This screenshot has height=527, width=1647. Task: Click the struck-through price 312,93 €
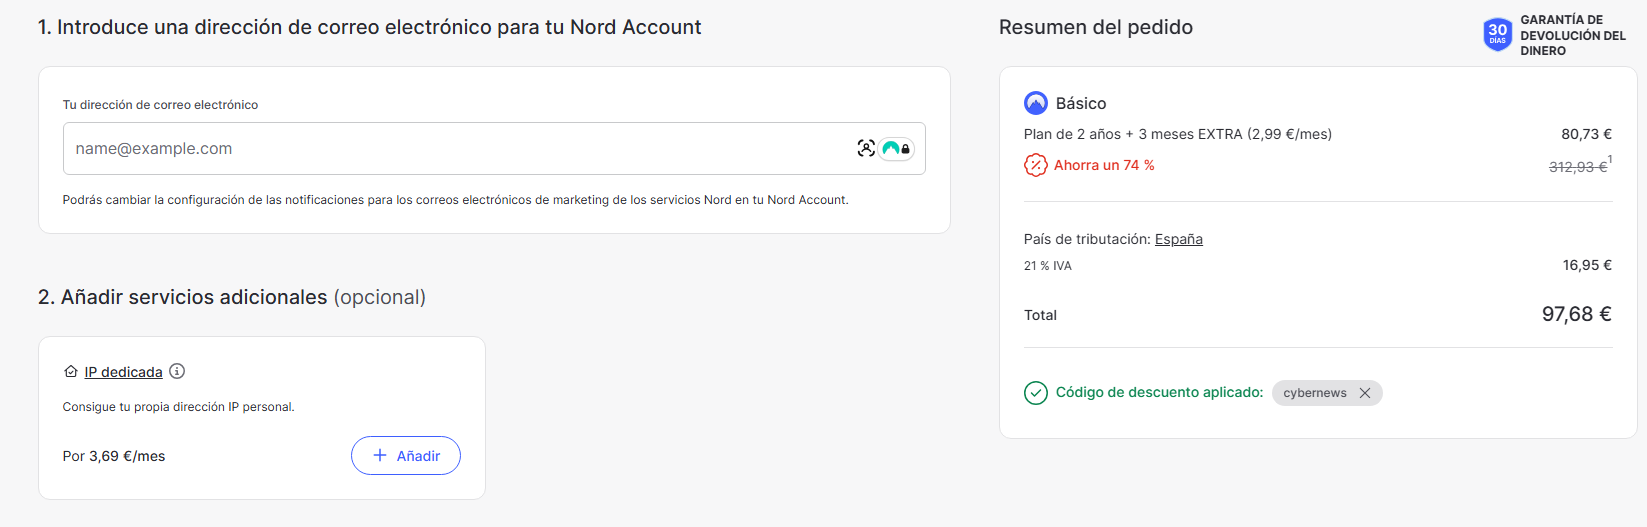point(1578,167)
